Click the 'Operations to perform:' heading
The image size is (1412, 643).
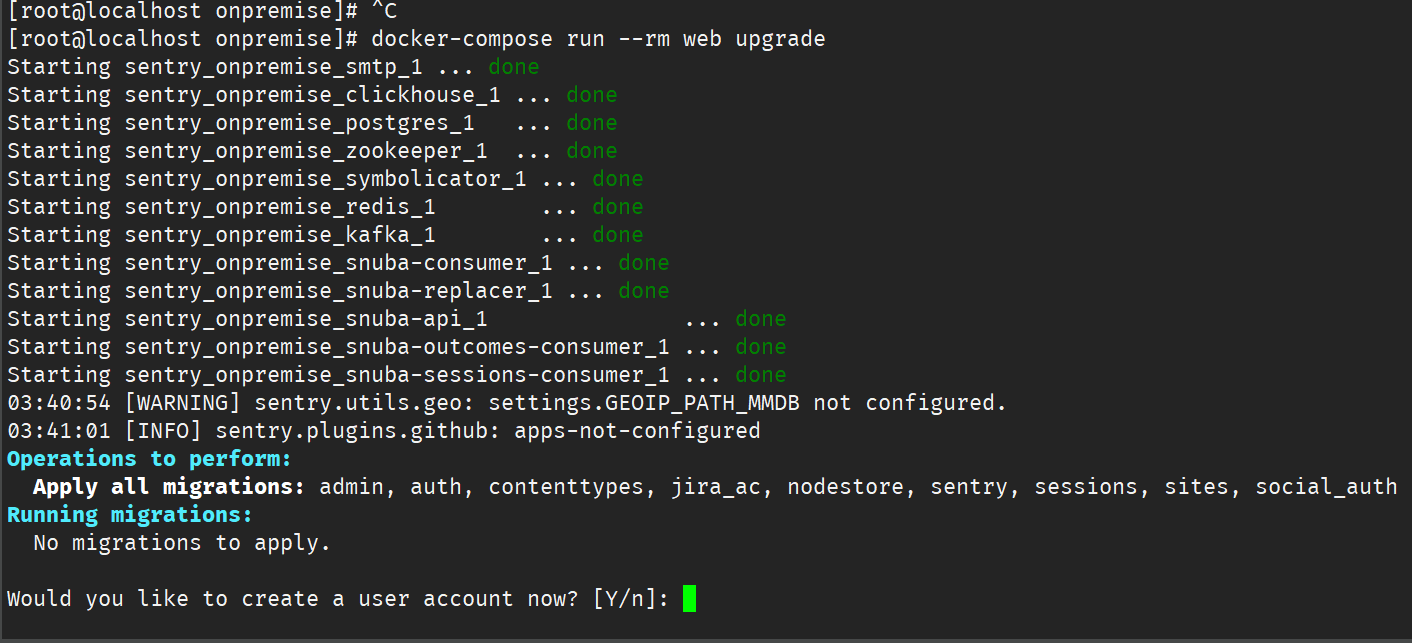tap(149, 459)
